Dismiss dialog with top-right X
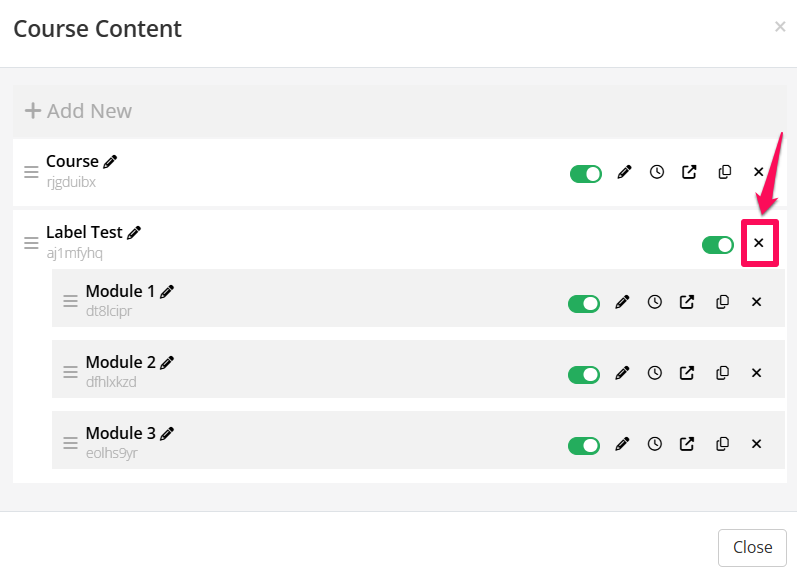Image resolution: width=797 pixels, height=576 pixels. (x=780, y=27)
